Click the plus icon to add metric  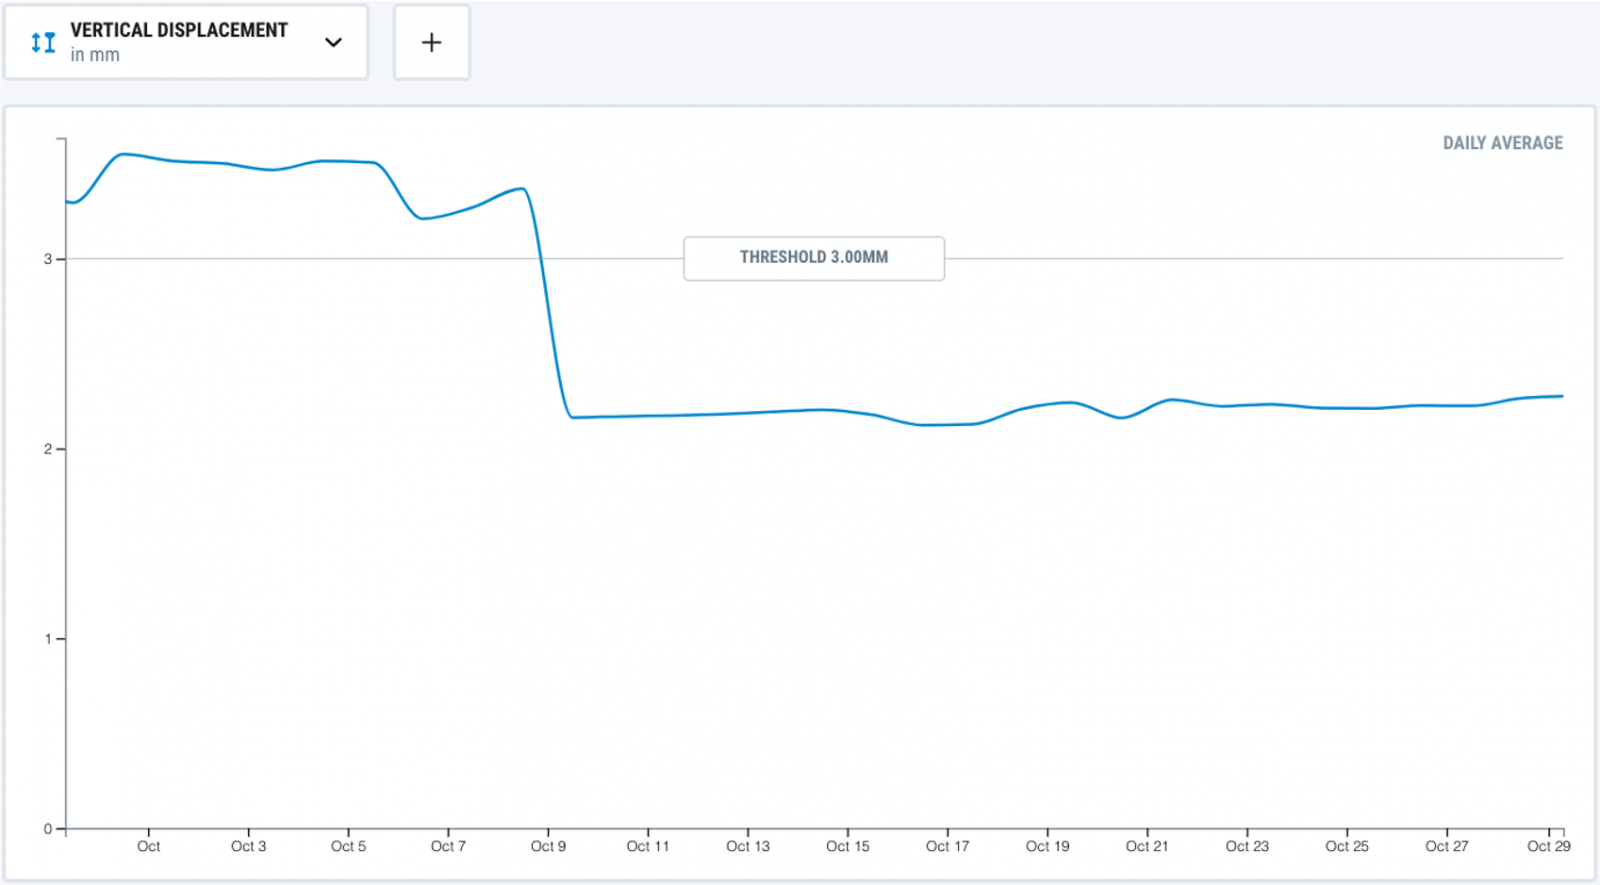pos(431,42)
